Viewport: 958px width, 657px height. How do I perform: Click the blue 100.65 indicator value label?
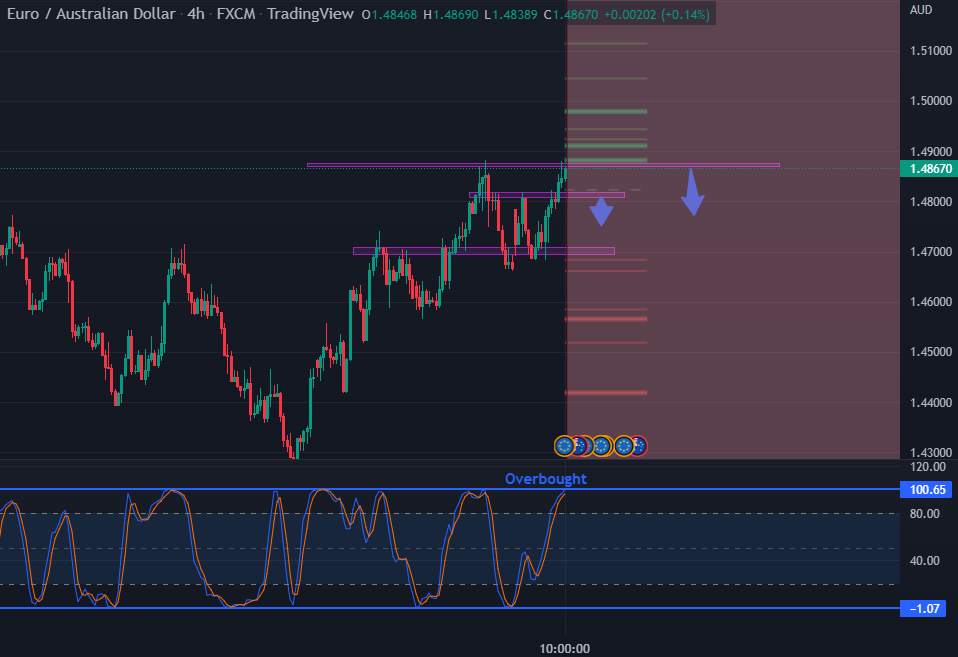click(x=927, y=490)
